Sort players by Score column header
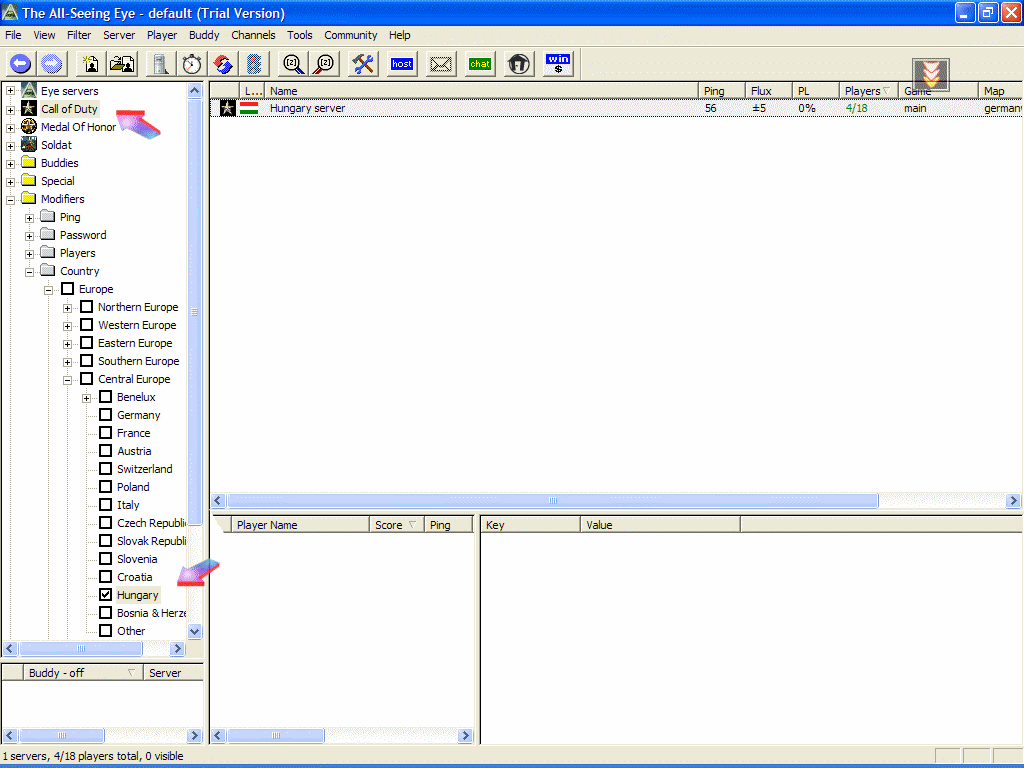The image size is (1024, 768). pyautogui.click(x=397, y=524)
